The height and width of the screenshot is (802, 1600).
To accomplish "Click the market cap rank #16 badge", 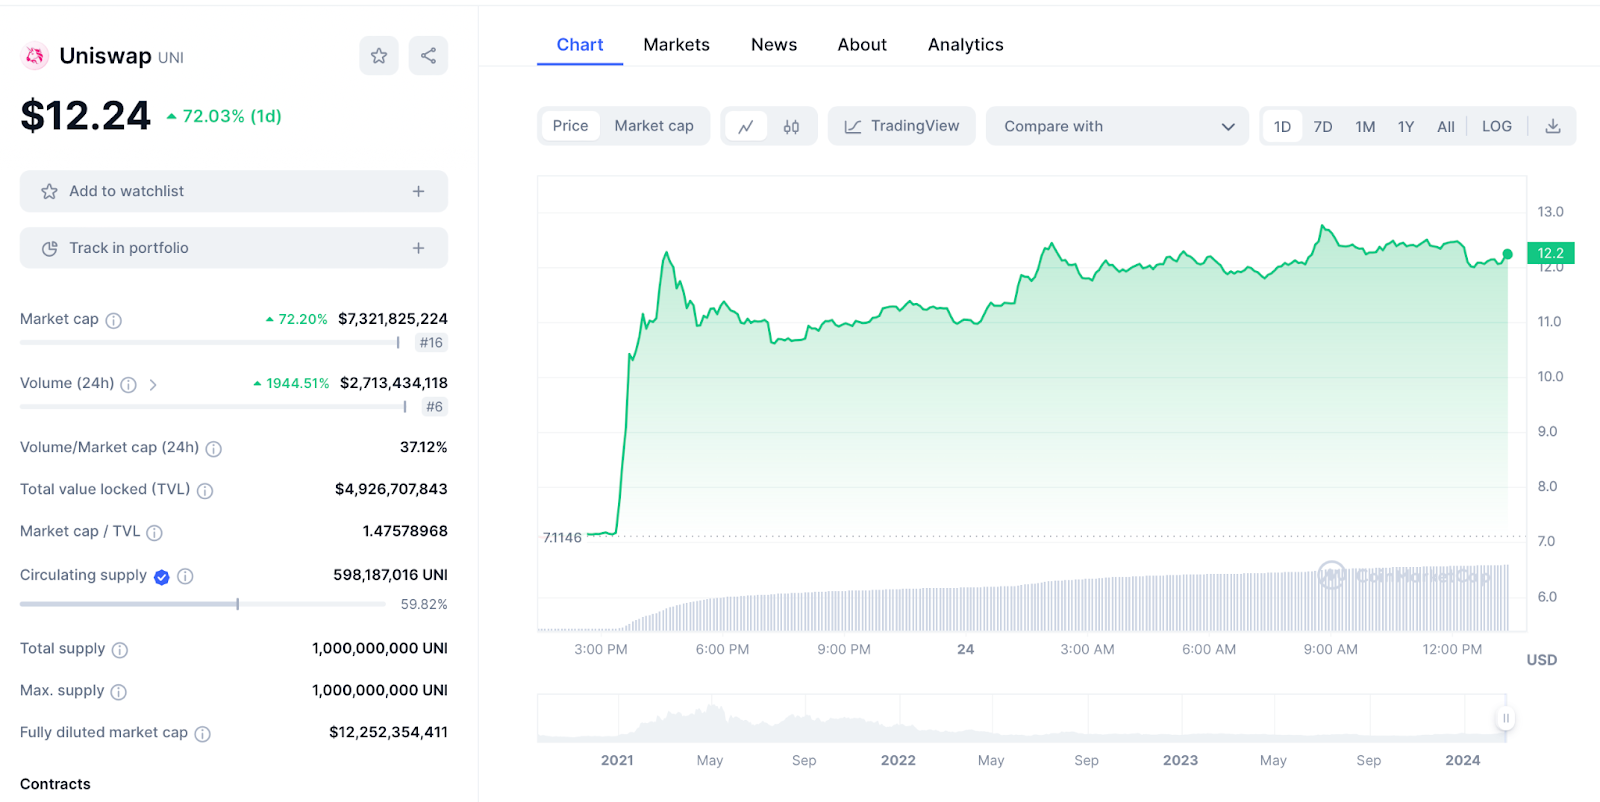I will (x=431, y=343).
